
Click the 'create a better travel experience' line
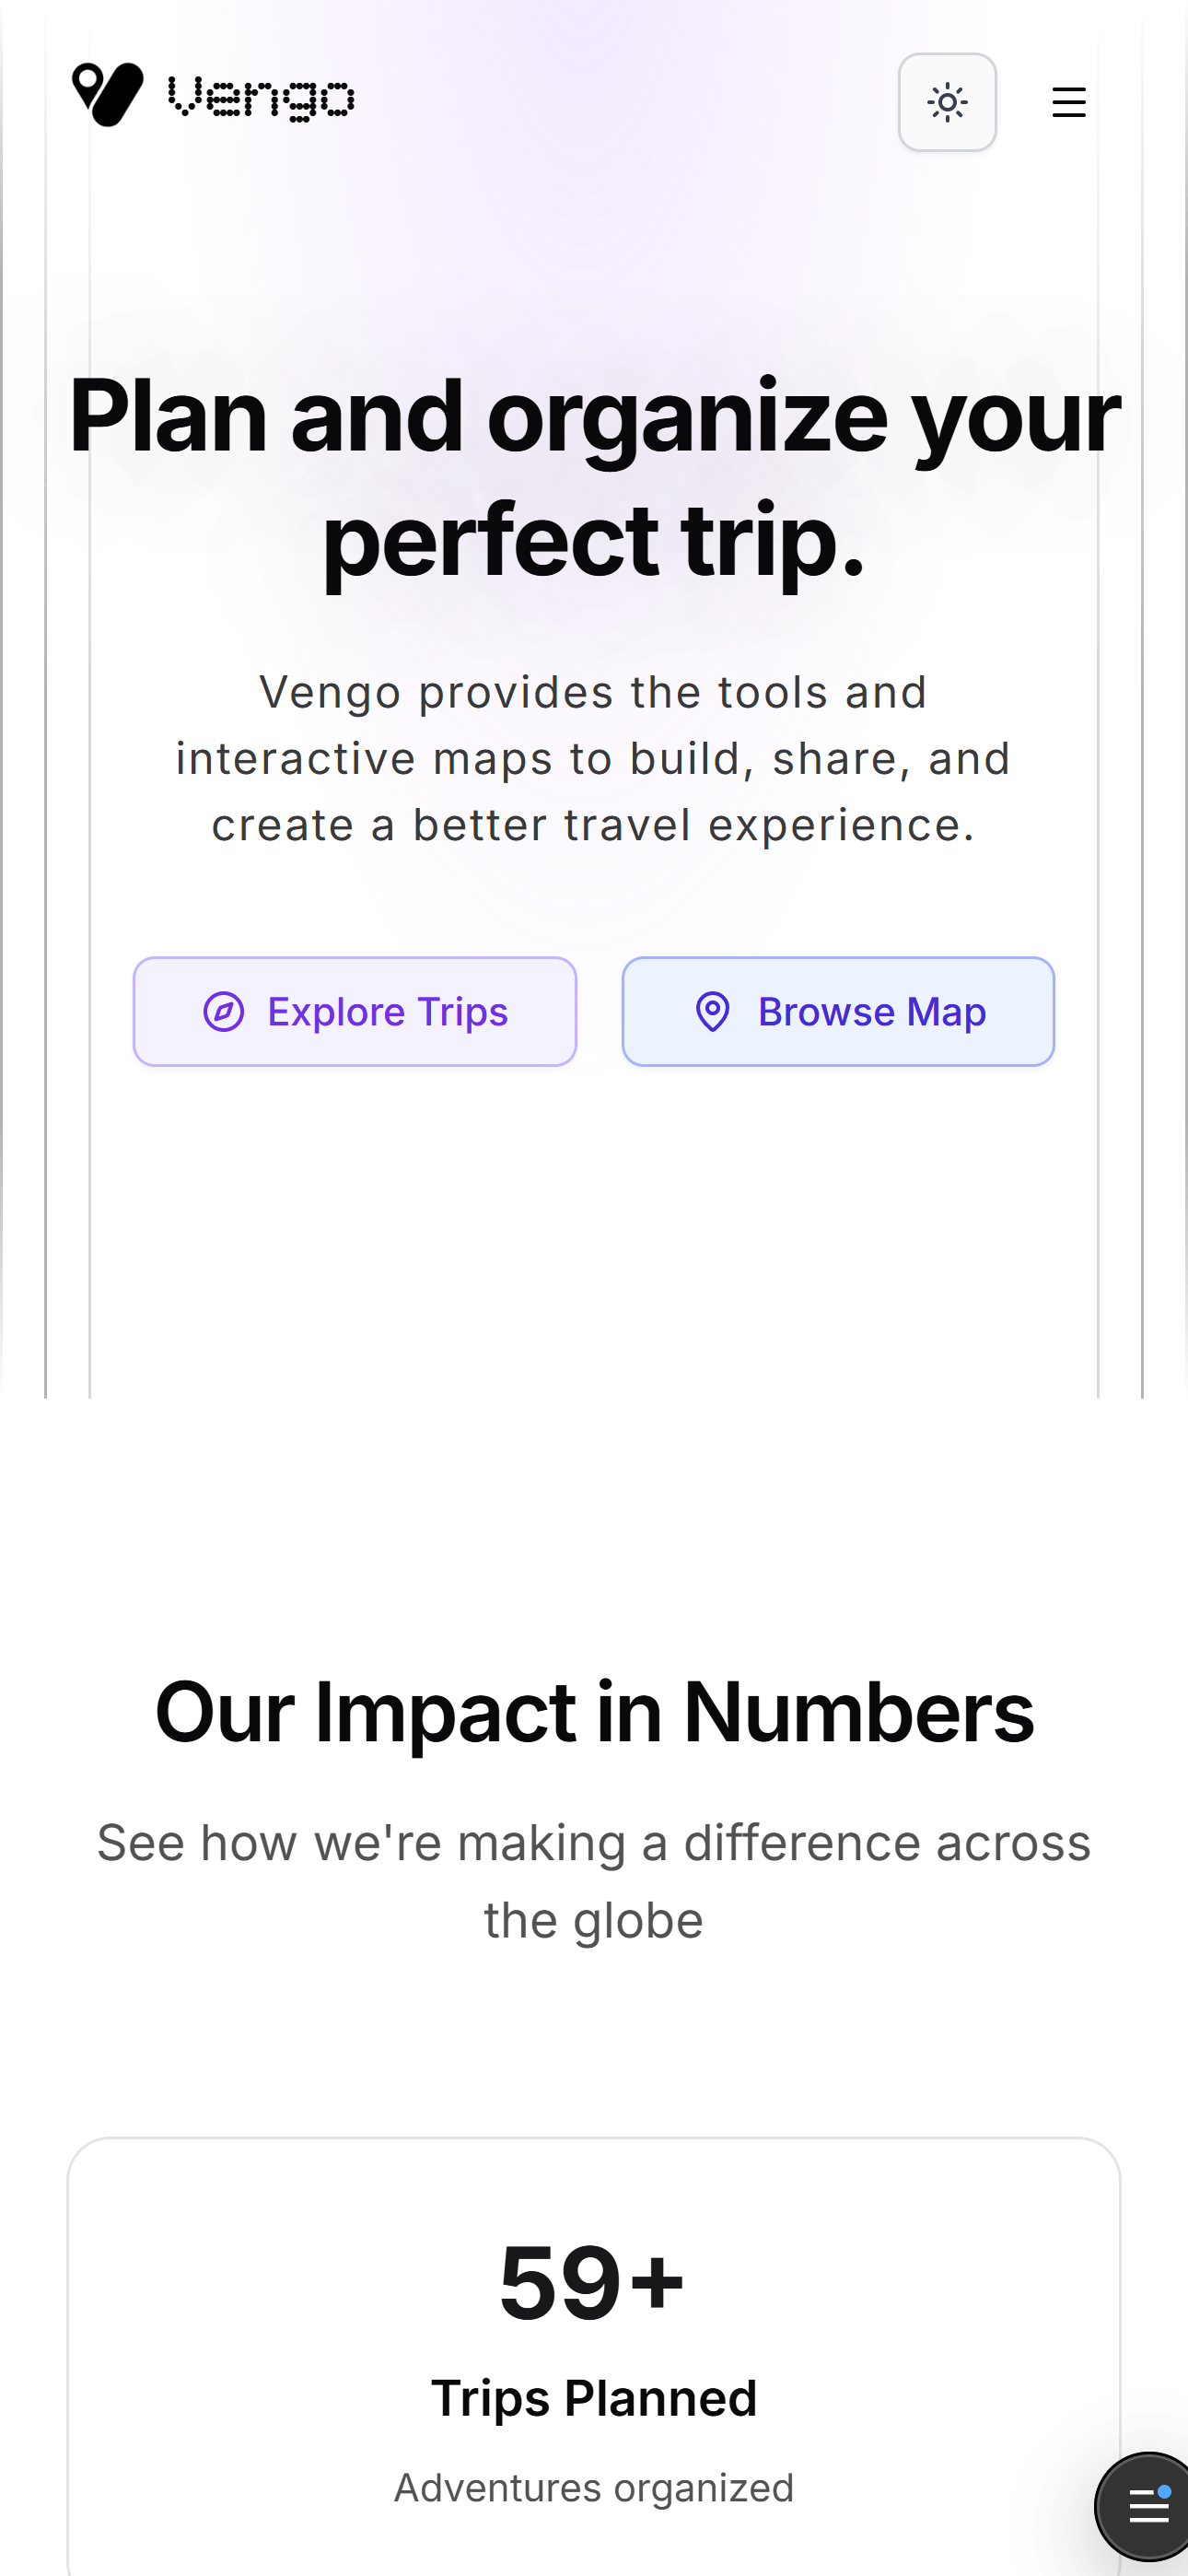(x=594, y=825)
